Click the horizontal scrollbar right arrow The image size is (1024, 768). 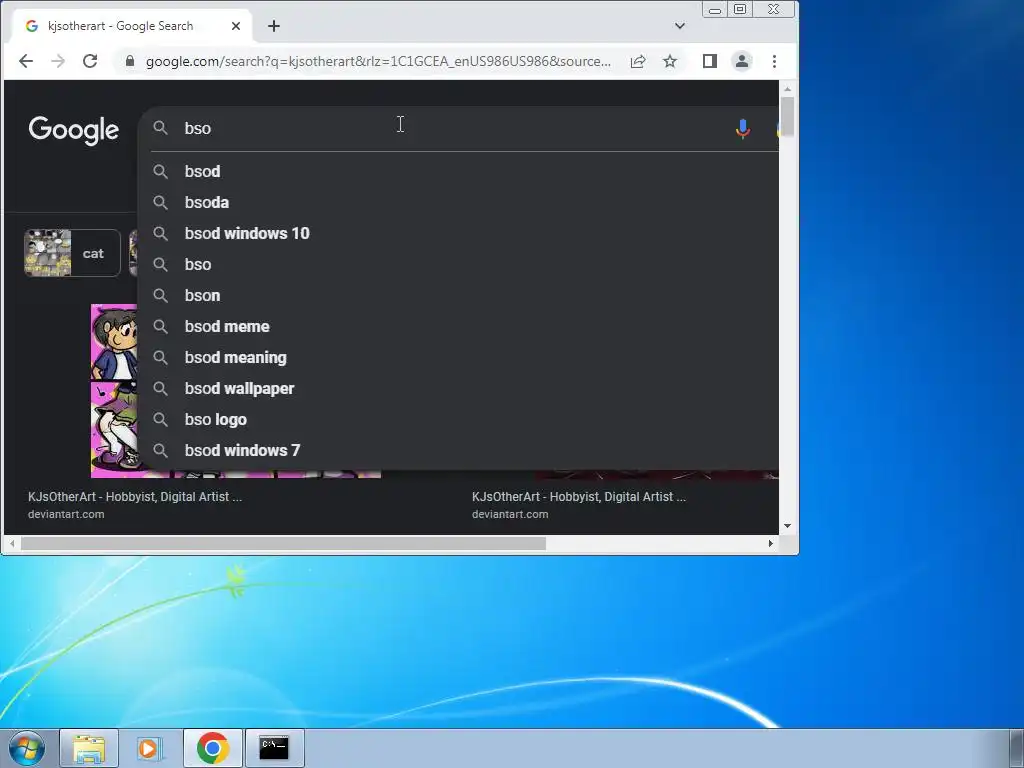coord(771,543)
